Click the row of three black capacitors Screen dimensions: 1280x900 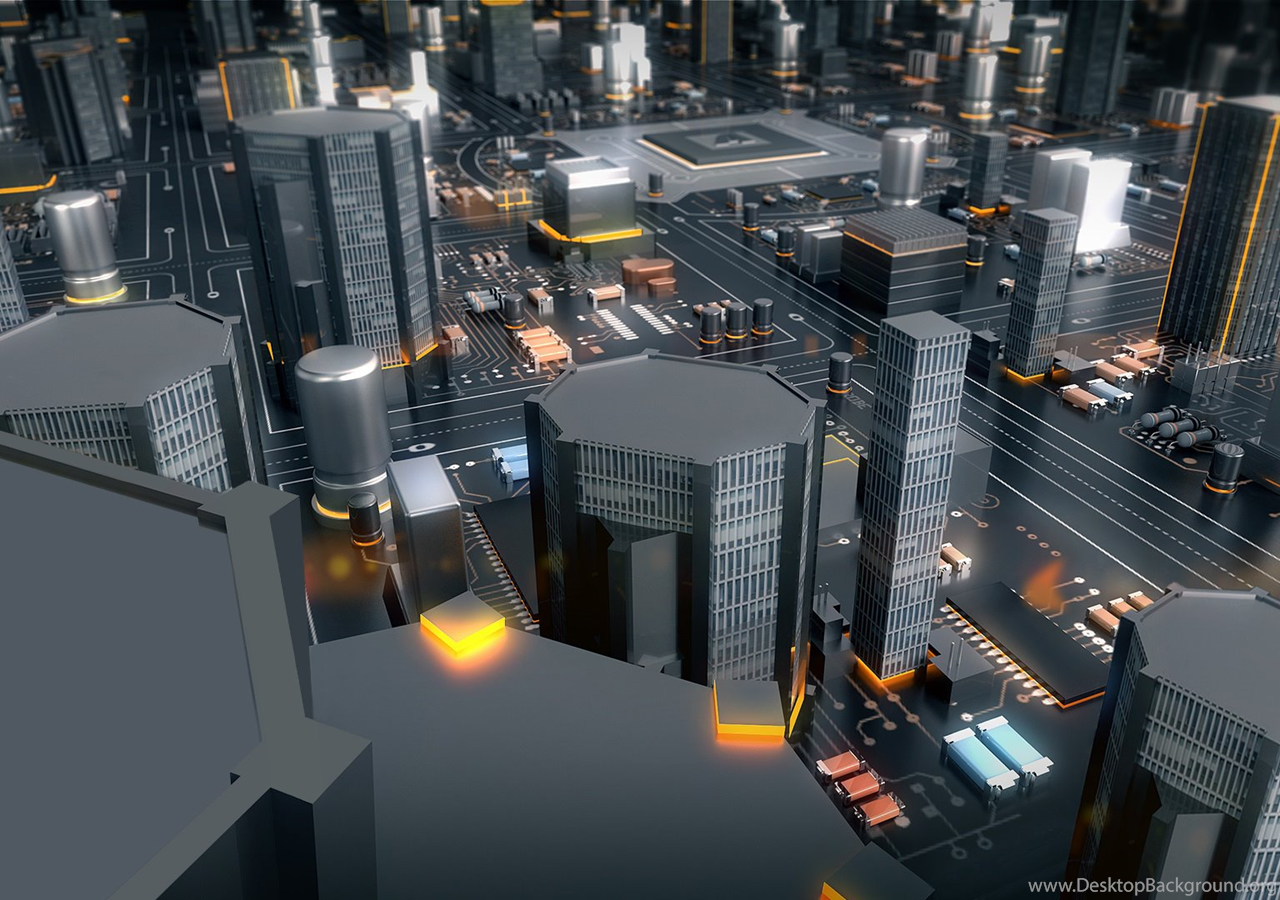tap(736, 320)
